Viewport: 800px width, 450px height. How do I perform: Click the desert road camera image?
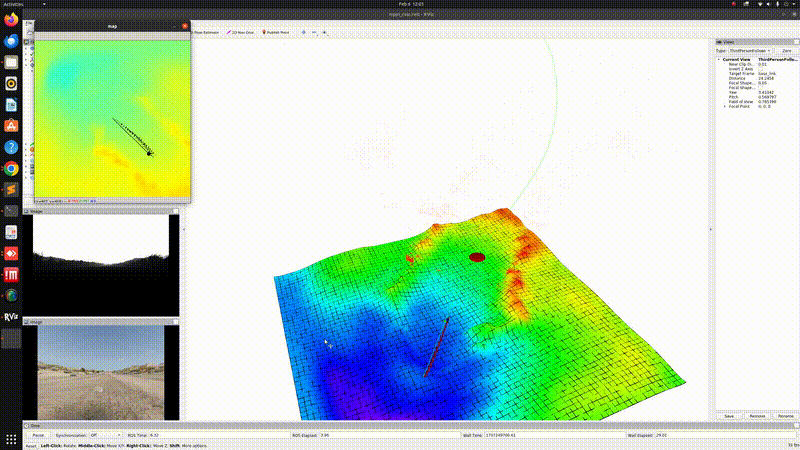point(101,372)
